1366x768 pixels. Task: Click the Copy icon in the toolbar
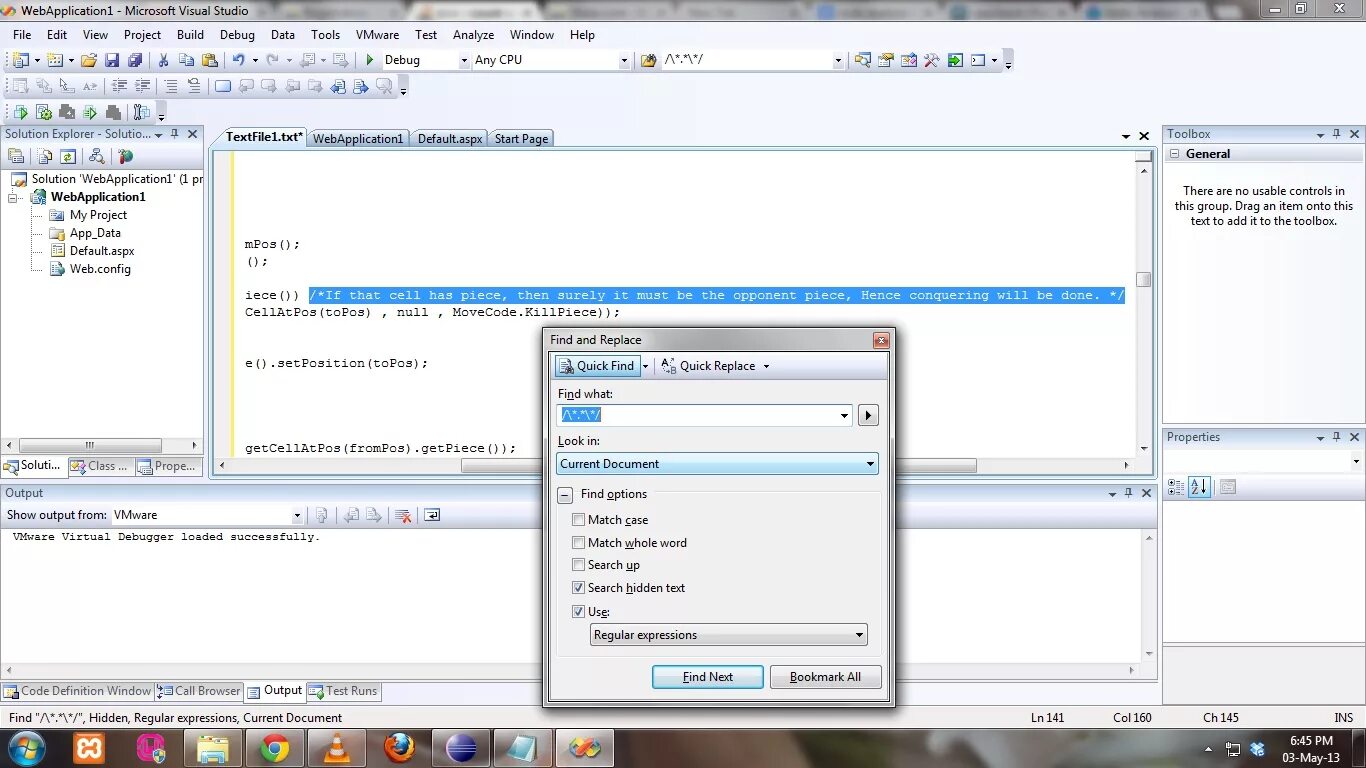pyautogui.click(x=187, y=60)
